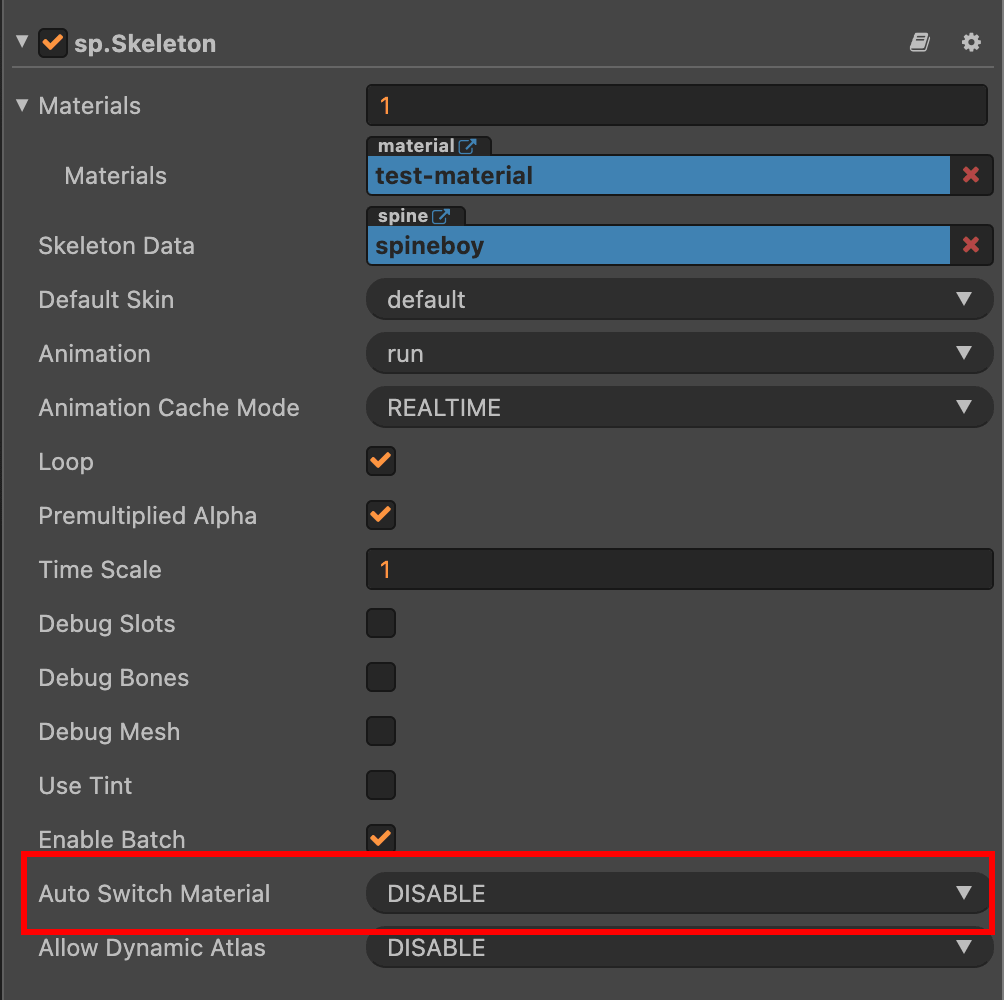The width and height of the screenshot is (1004, 1000).
Task: Click the Skeleton Data label
Action: click(x=117, y=246)
